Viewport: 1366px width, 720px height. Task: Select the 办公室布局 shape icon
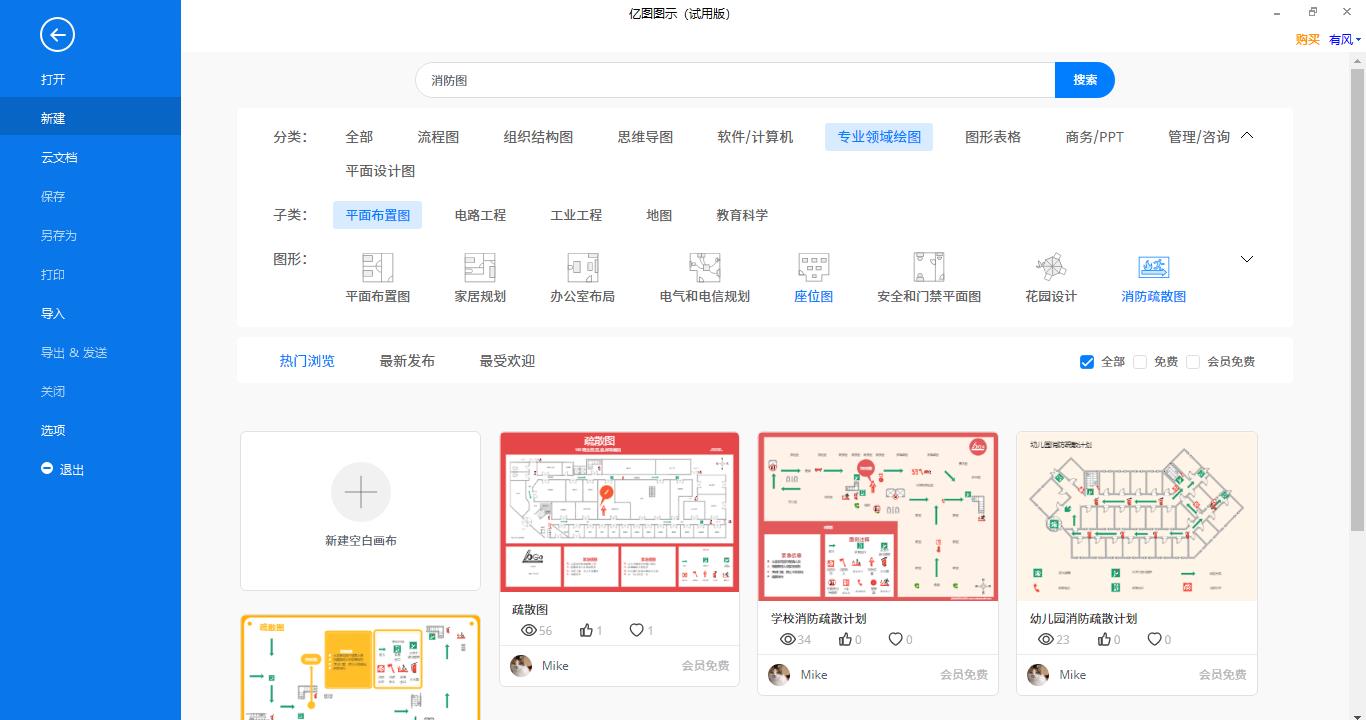pyautogui.click(x=582, y=267)
